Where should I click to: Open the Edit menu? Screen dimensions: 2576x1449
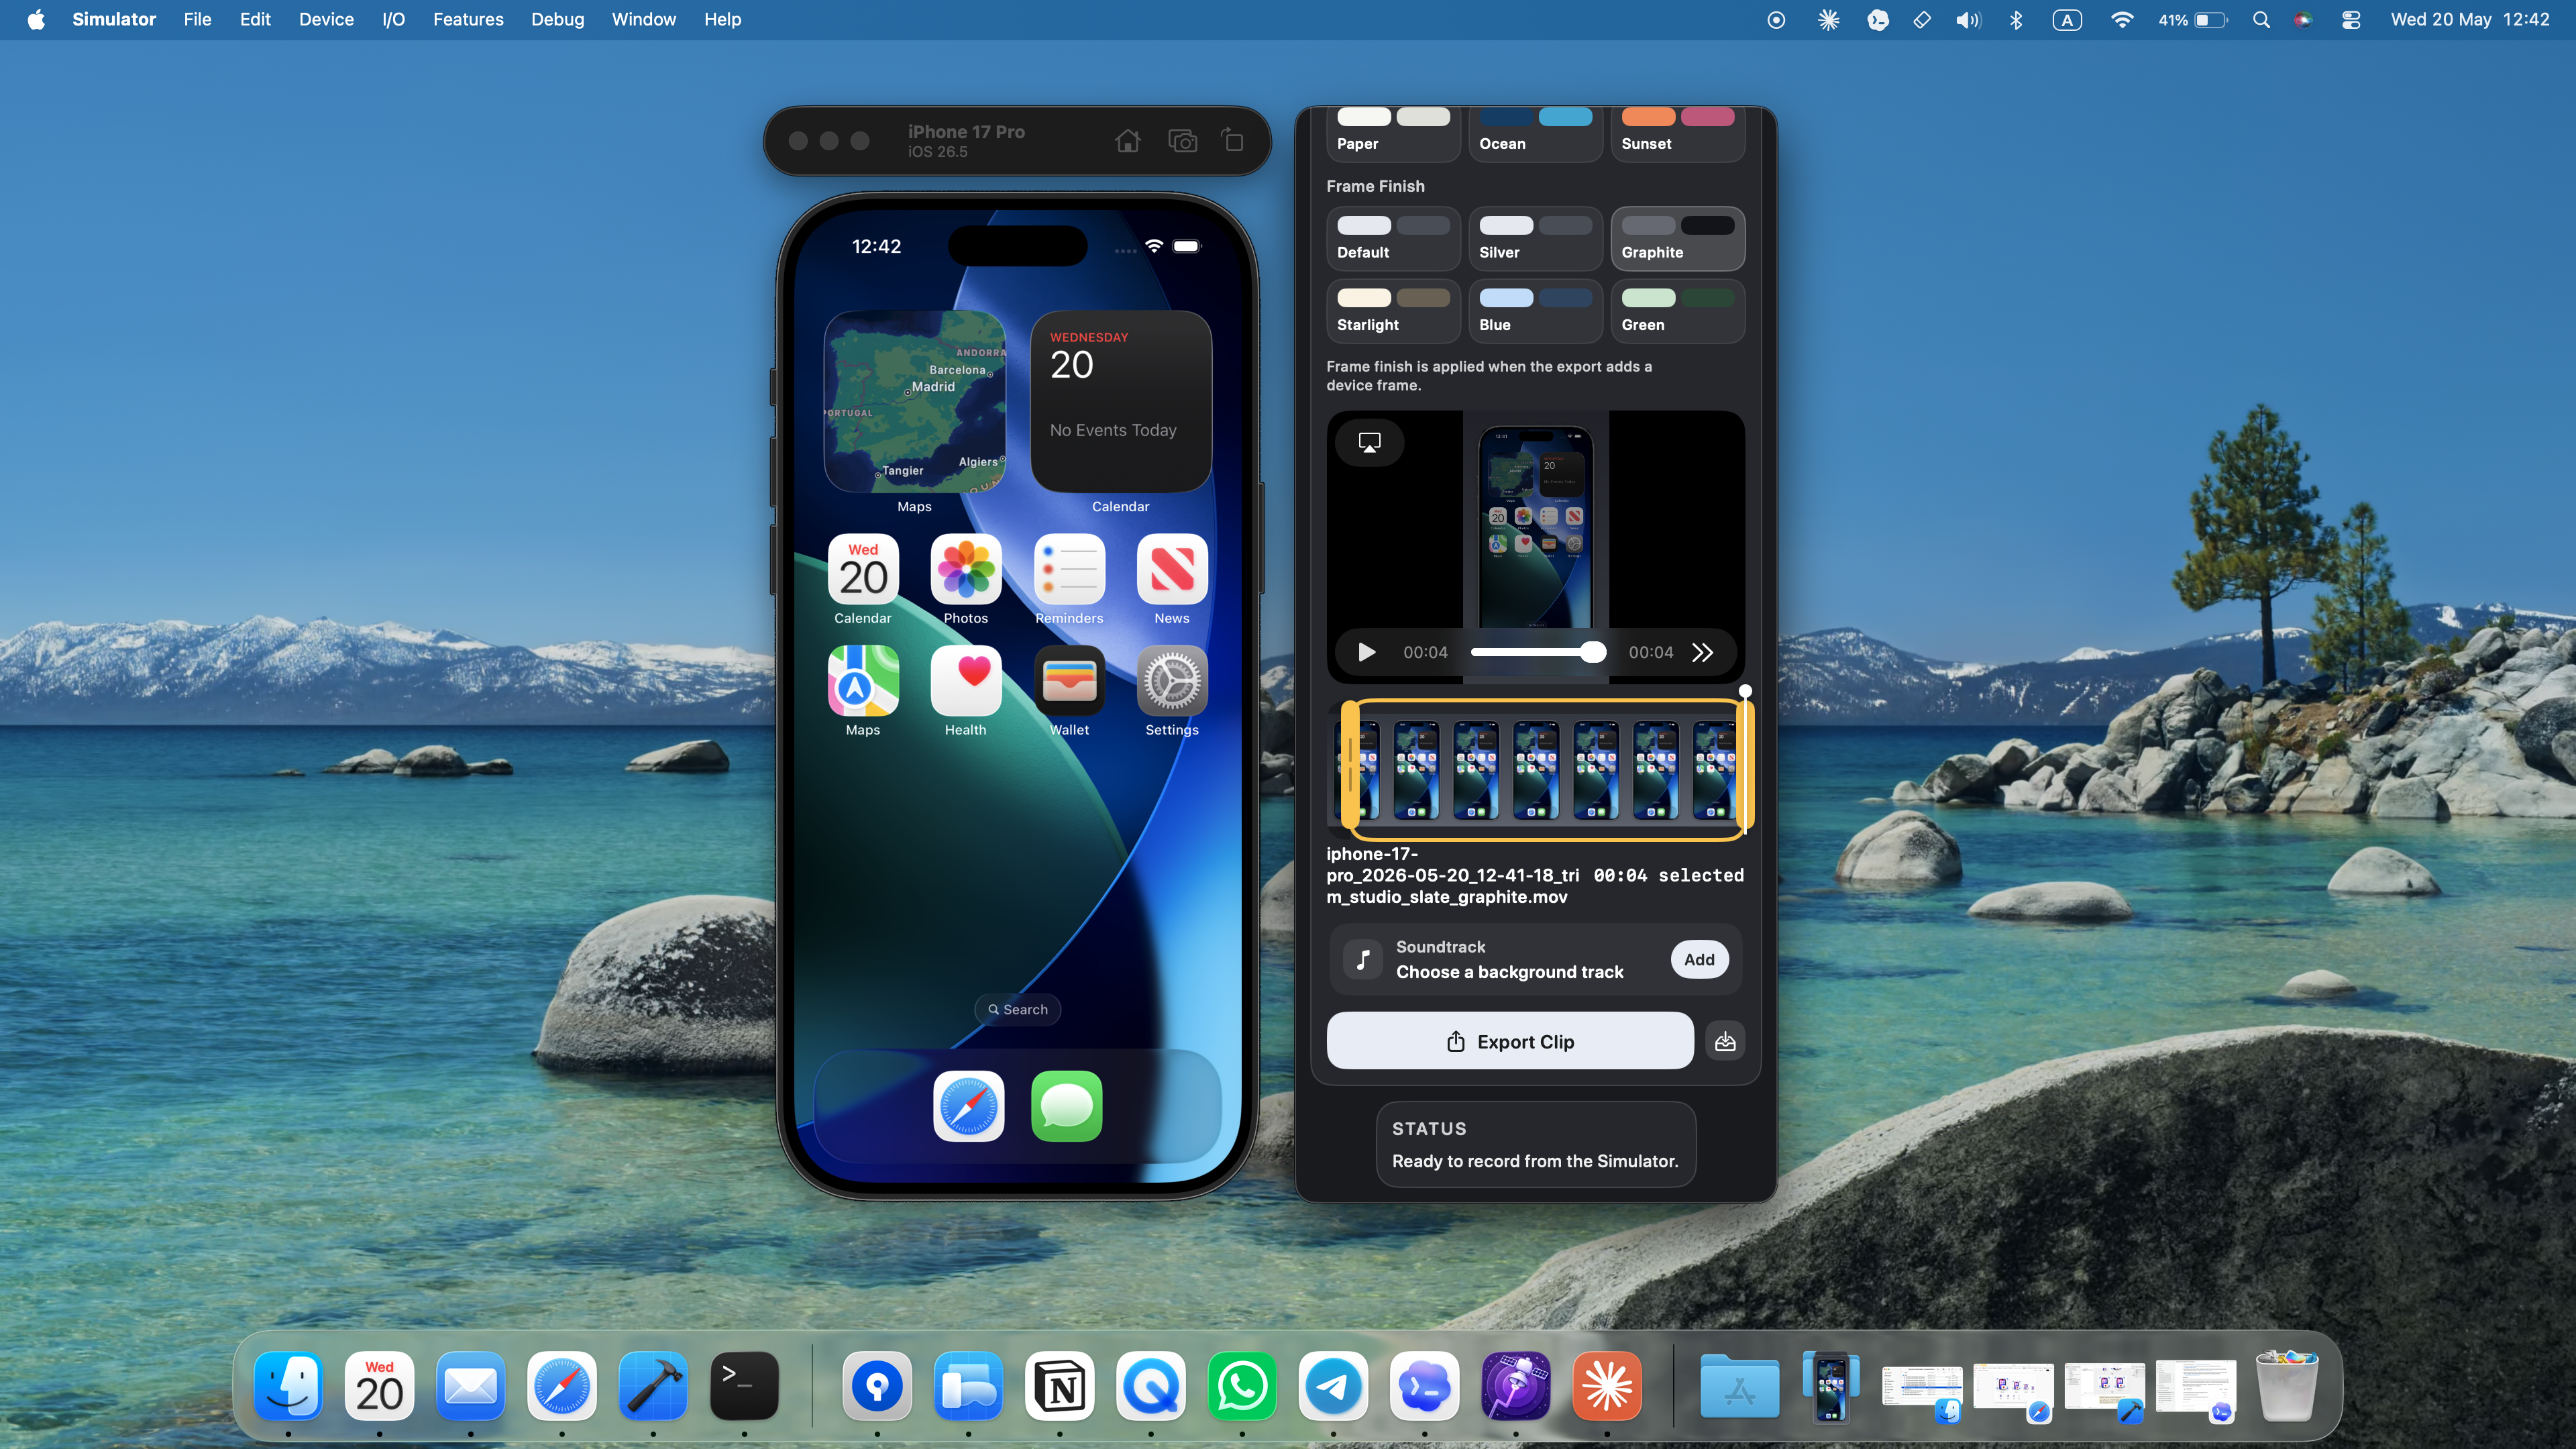pyautogui.click(x=255, y=20)
